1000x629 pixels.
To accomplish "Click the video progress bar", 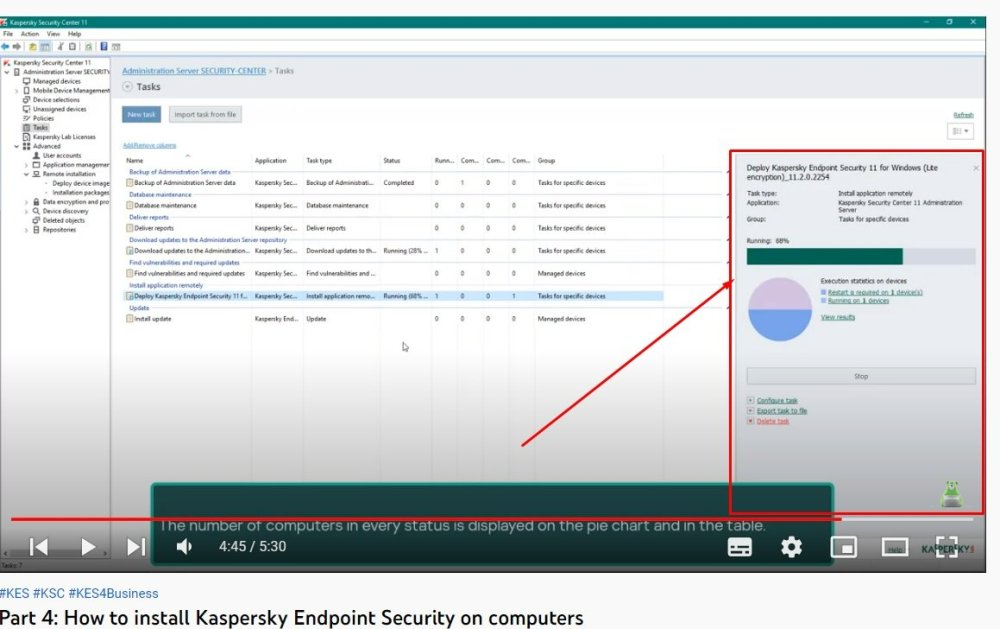I will 492,519.
